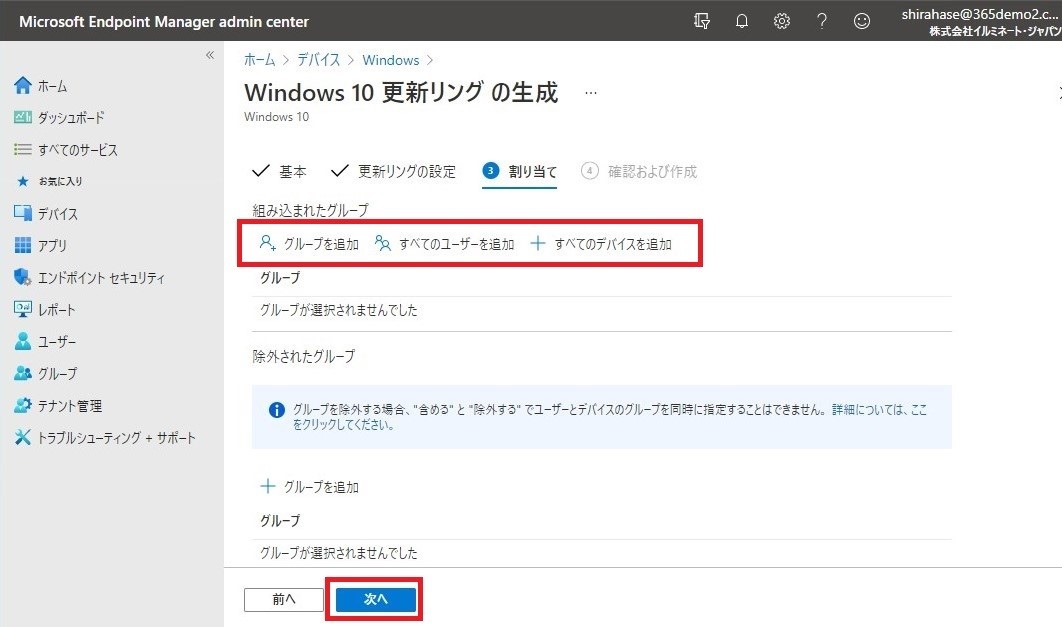1062x627 pixels.
Task: Click the Troubleshooting wrench icon
Action: point(22,437)
